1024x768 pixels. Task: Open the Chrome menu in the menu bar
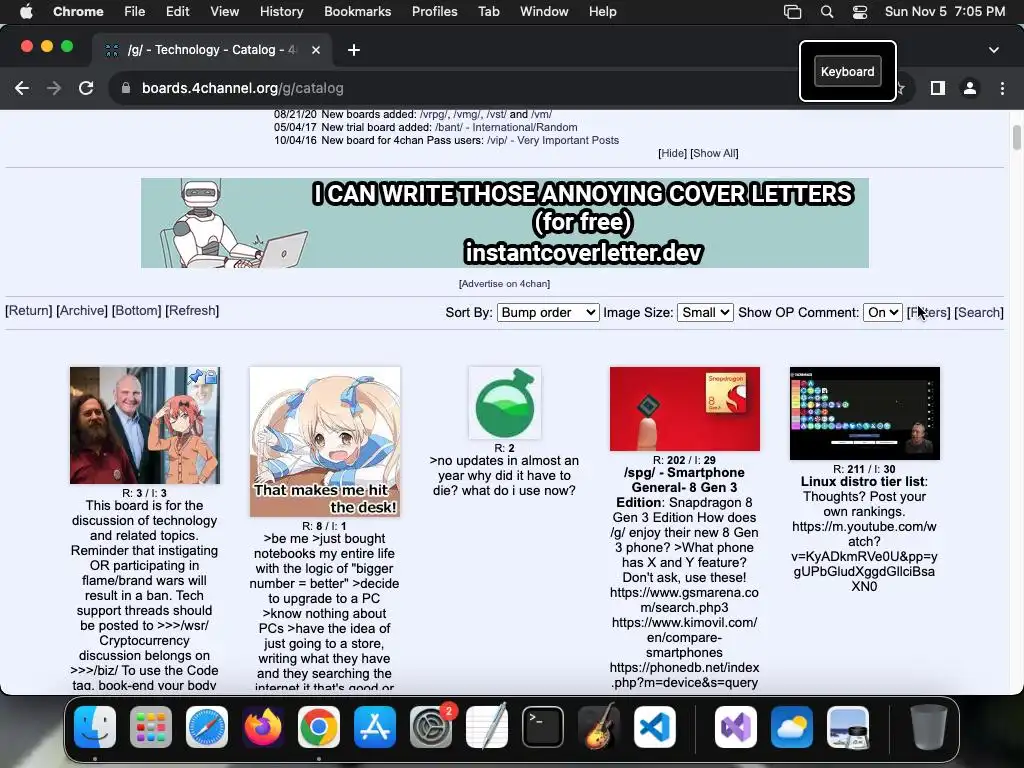78,11
